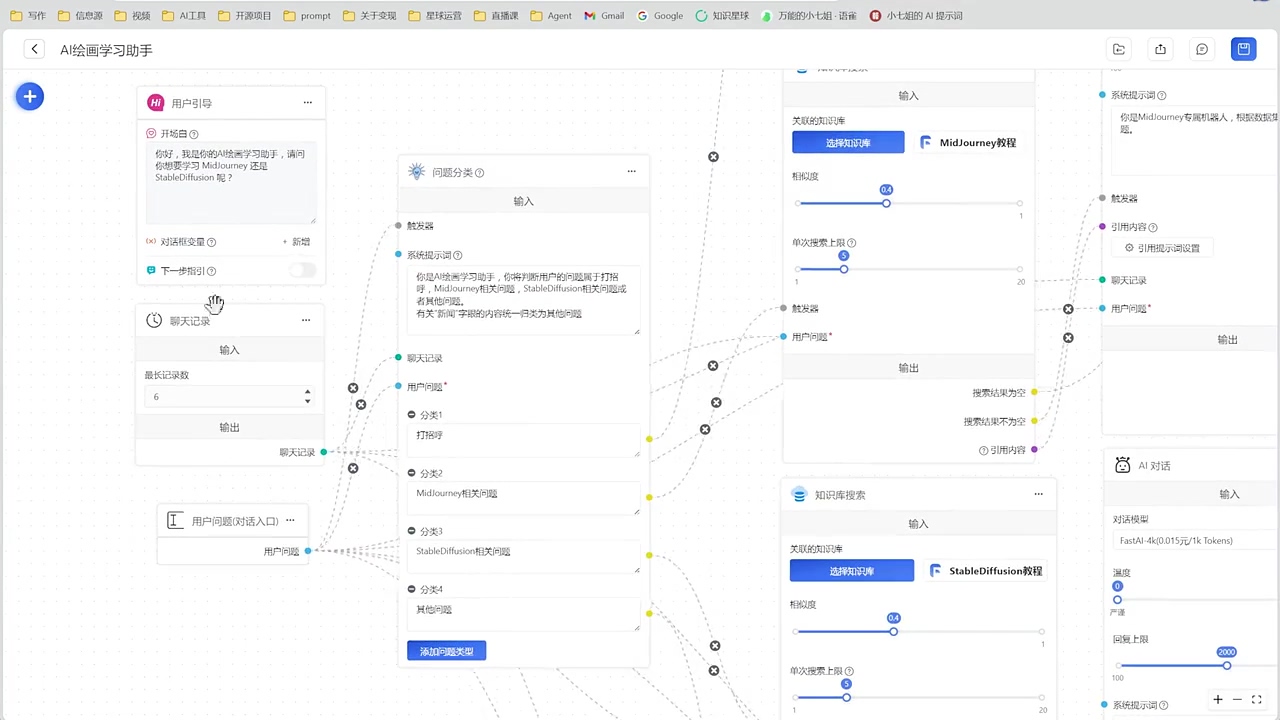Image resolution: width=1280 pixels, height=720 pixels.
Task: Click 选择知识库 button beside MidJourney教程
Action: (848, 143)
